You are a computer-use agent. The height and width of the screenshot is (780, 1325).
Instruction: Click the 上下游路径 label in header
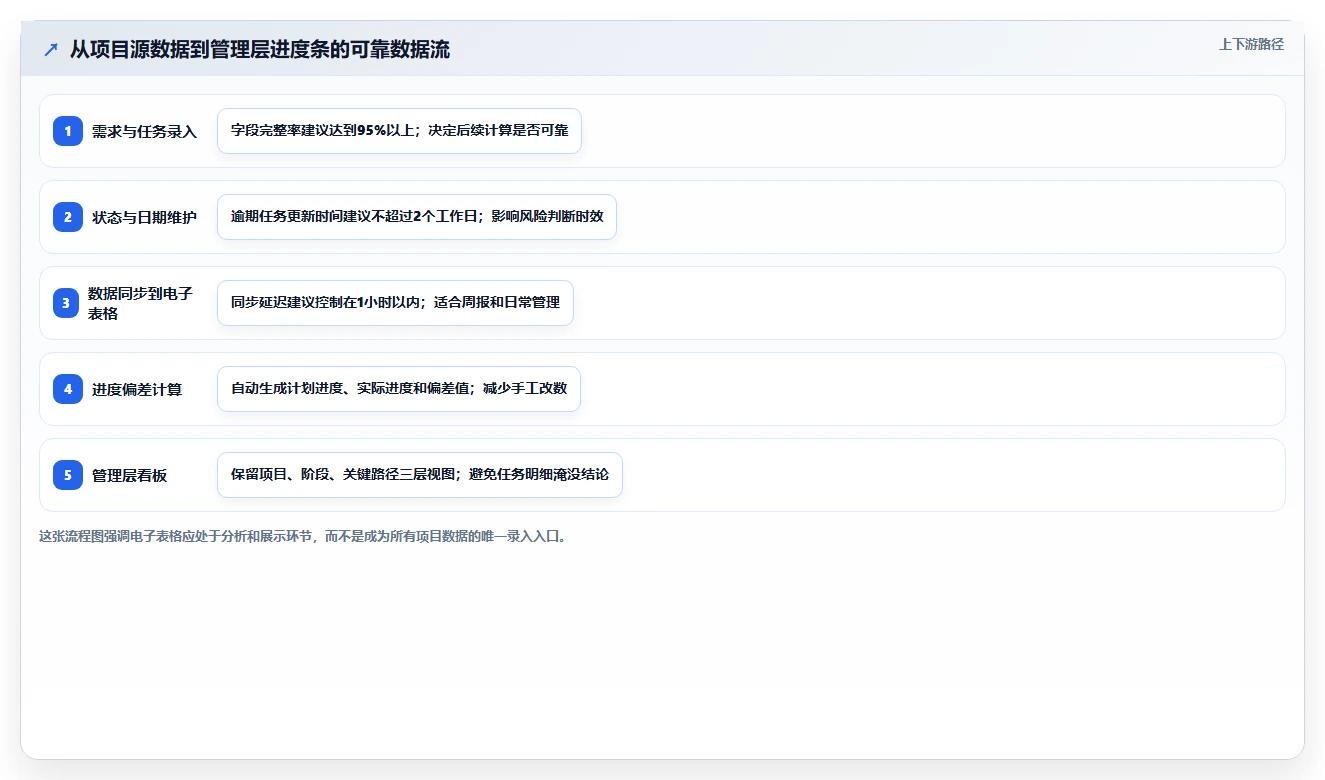(x=1251, y=44)
